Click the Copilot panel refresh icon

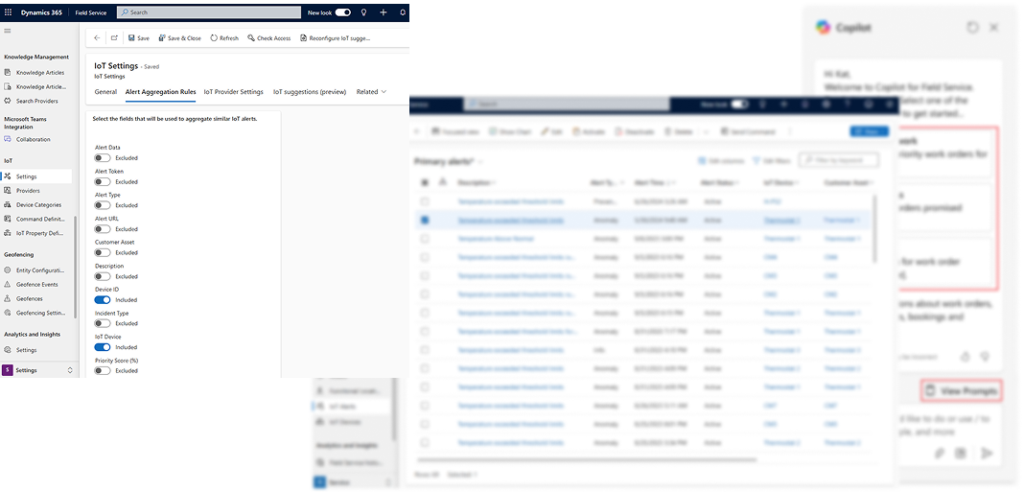click(x=972, y=27)
